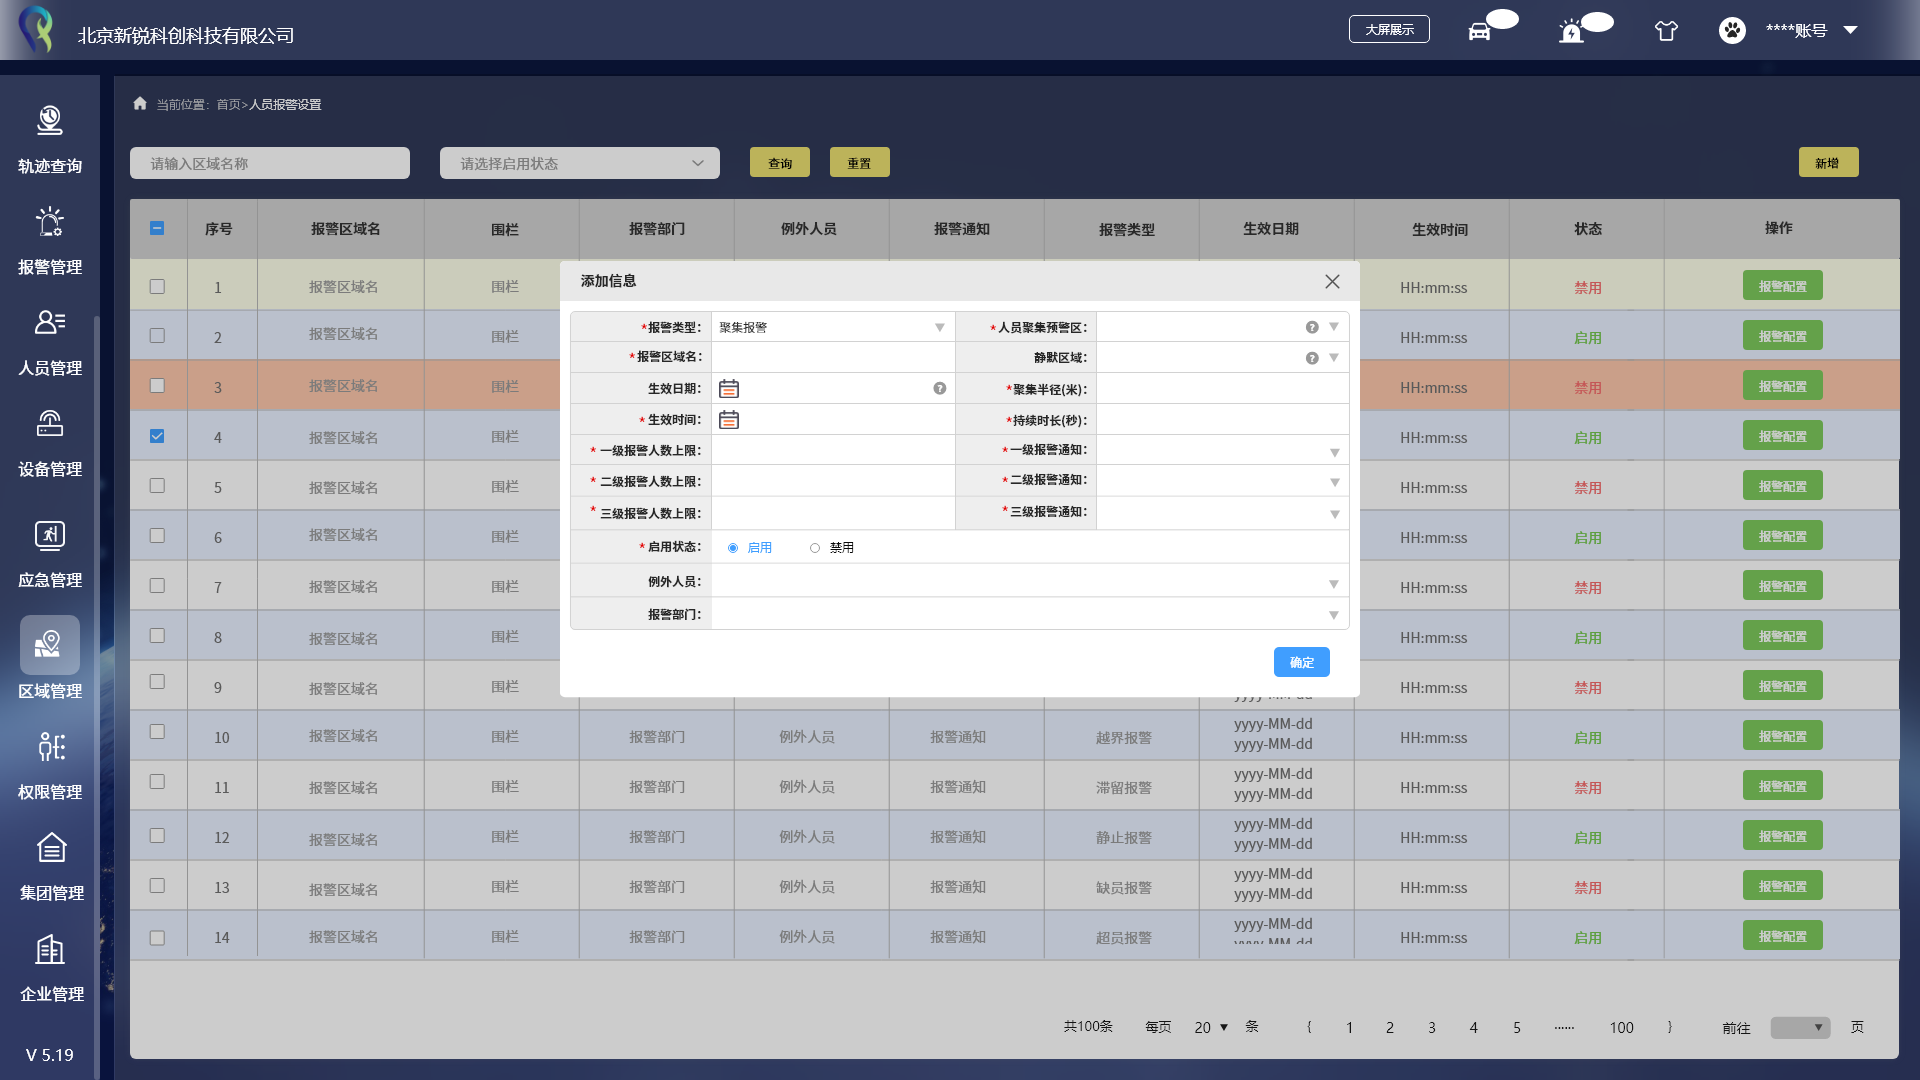Open the 轨迹查询 sidebar icon
This screenshot has width=1920, height=1080.
click(50, 121)
